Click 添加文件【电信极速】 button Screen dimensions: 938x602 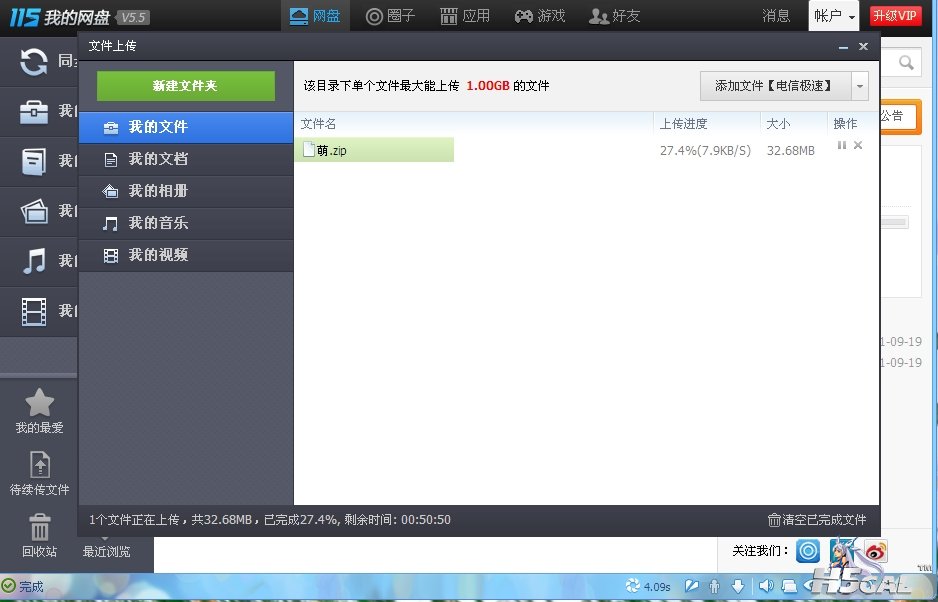pyautogui.click(x=774, y=86)
